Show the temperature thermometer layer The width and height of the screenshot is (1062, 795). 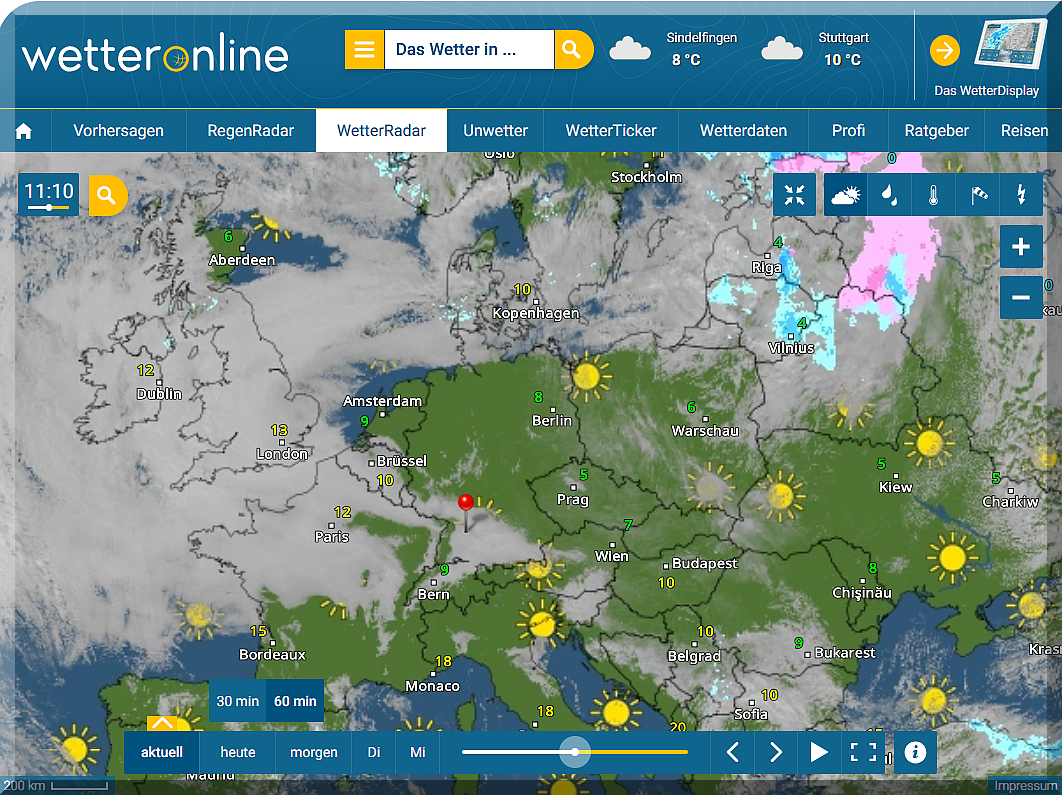click(933, 196)
